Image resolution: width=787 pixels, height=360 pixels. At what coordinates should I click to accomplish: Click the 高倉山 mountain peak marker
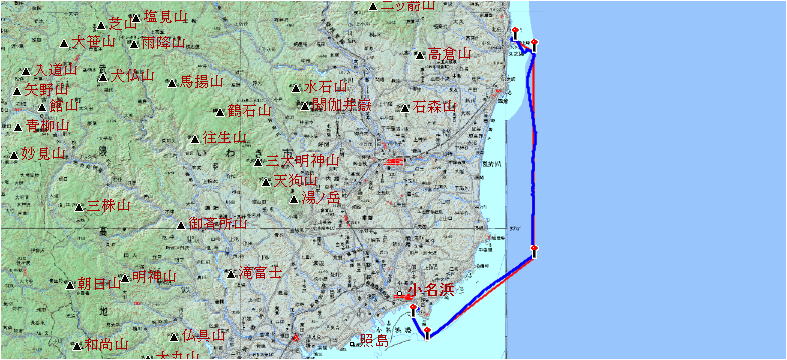420,55
